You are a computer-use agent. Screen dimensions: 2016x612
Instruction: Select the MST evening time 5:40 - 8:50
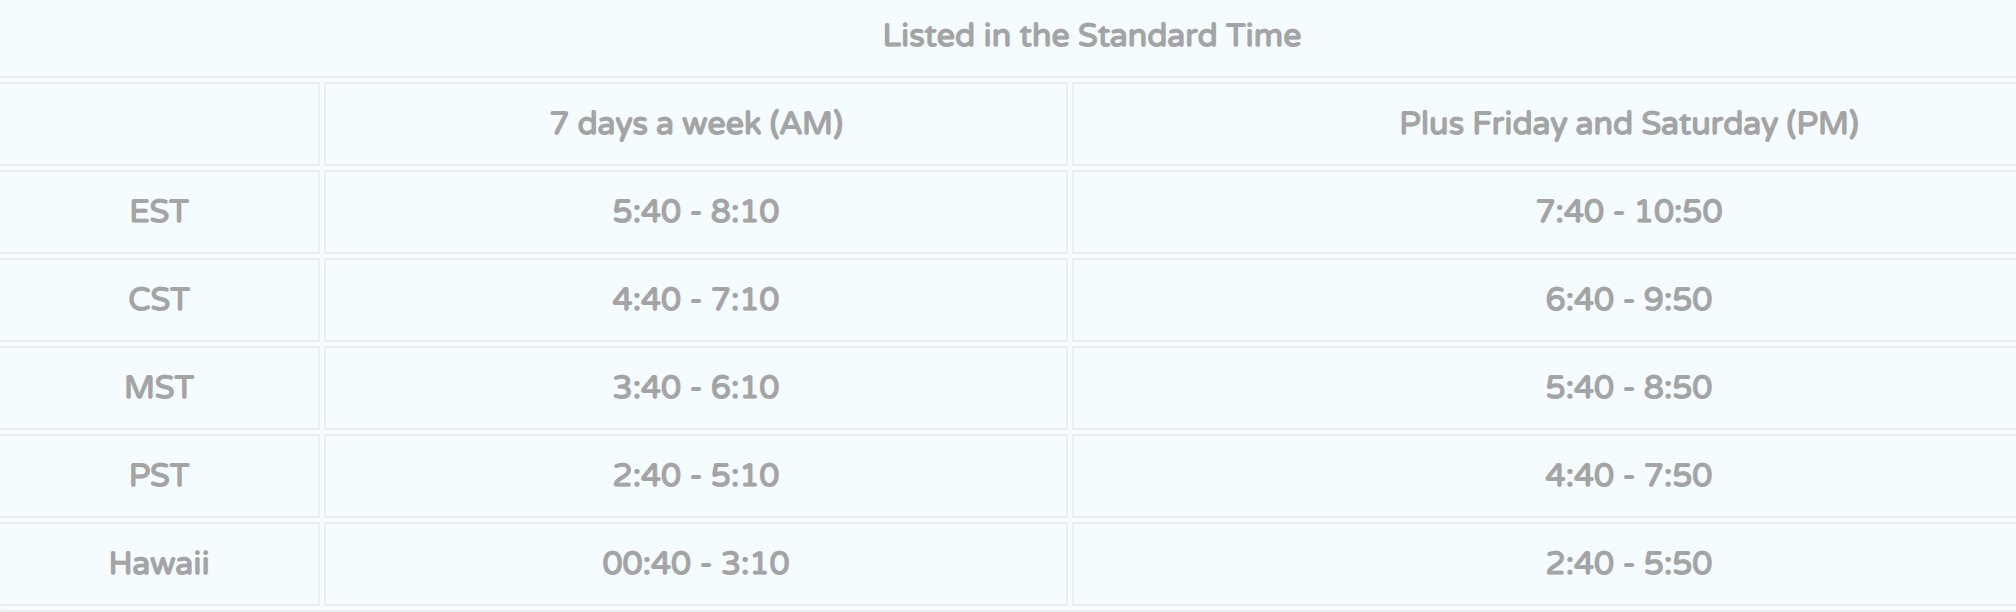(1629, 388)
